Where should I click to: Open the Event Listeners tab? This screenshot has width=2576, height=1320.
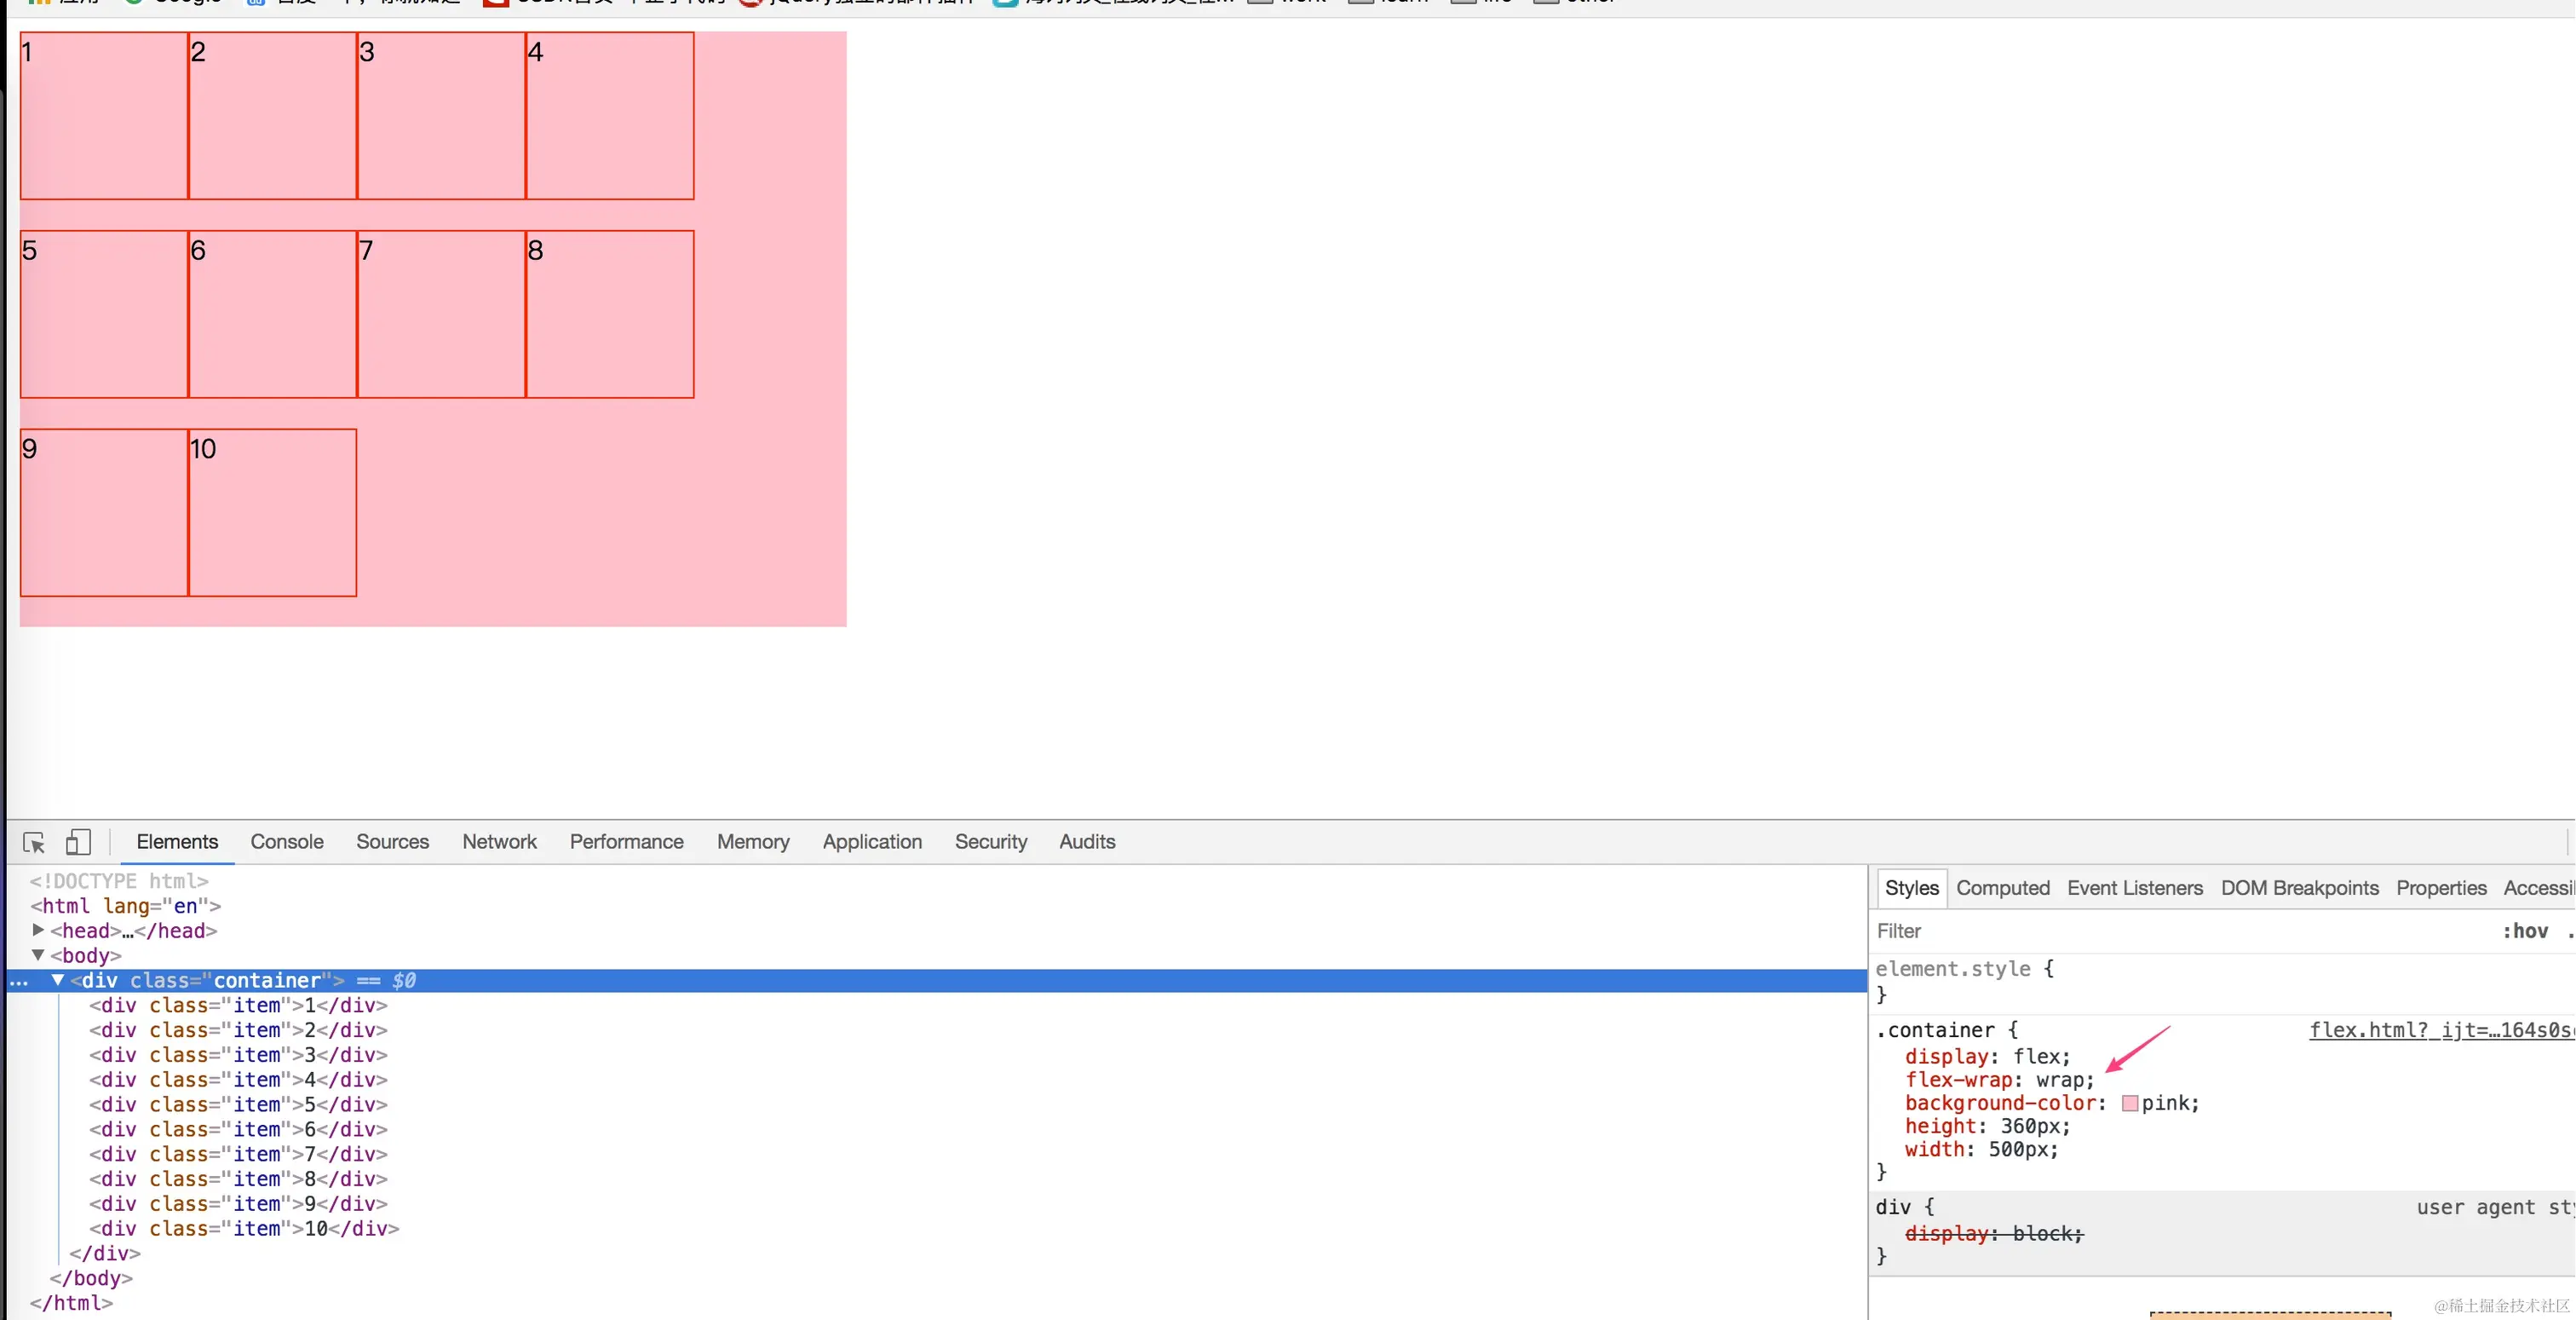(2134, 888)
